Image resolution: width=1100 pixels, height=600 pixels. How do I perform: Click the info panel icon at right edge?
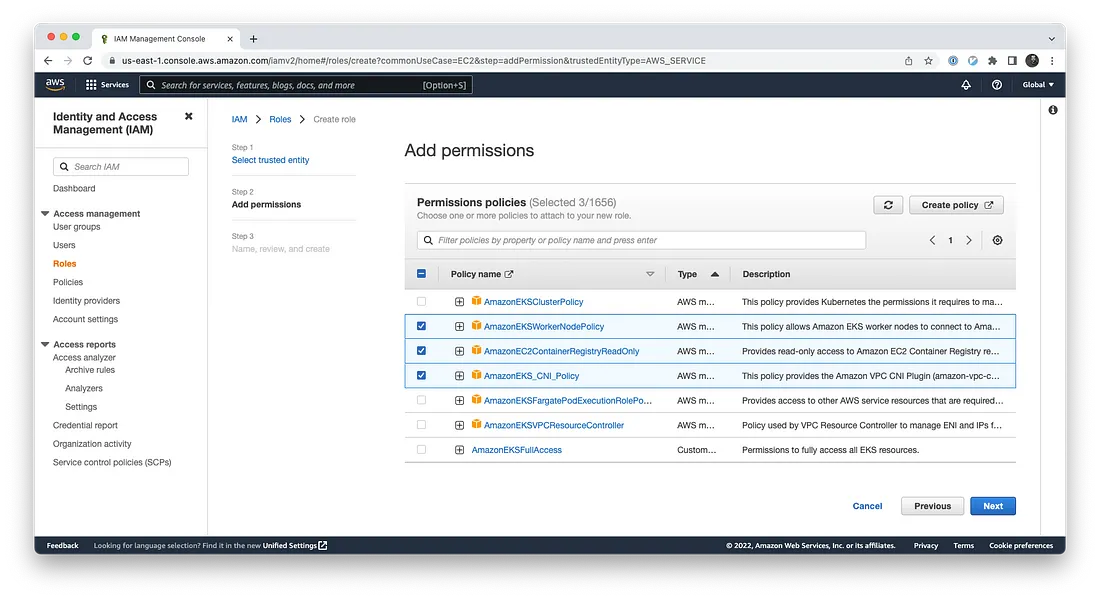tap(1053, 110)
